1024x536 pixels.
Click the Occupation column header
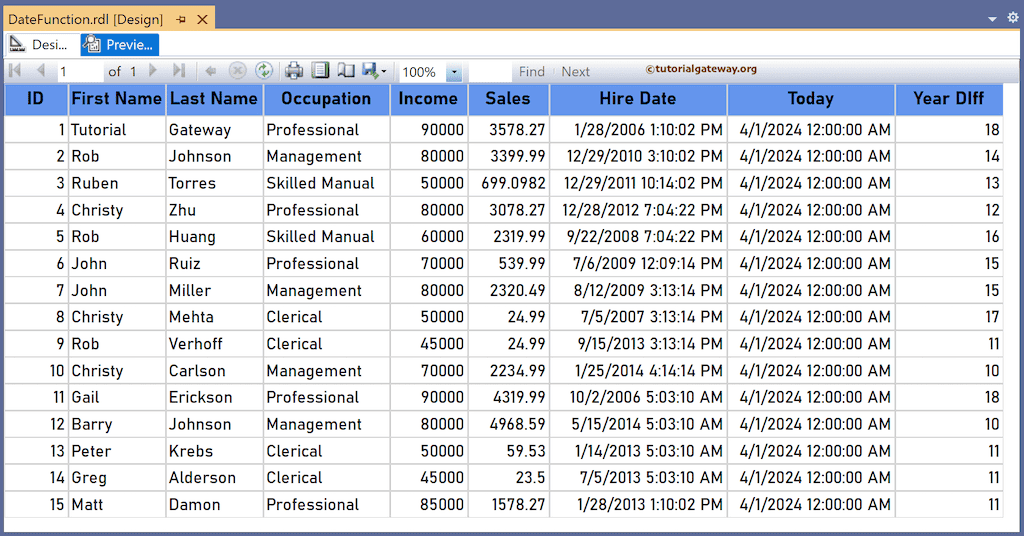pyautogui.click(x=327, y=99)
